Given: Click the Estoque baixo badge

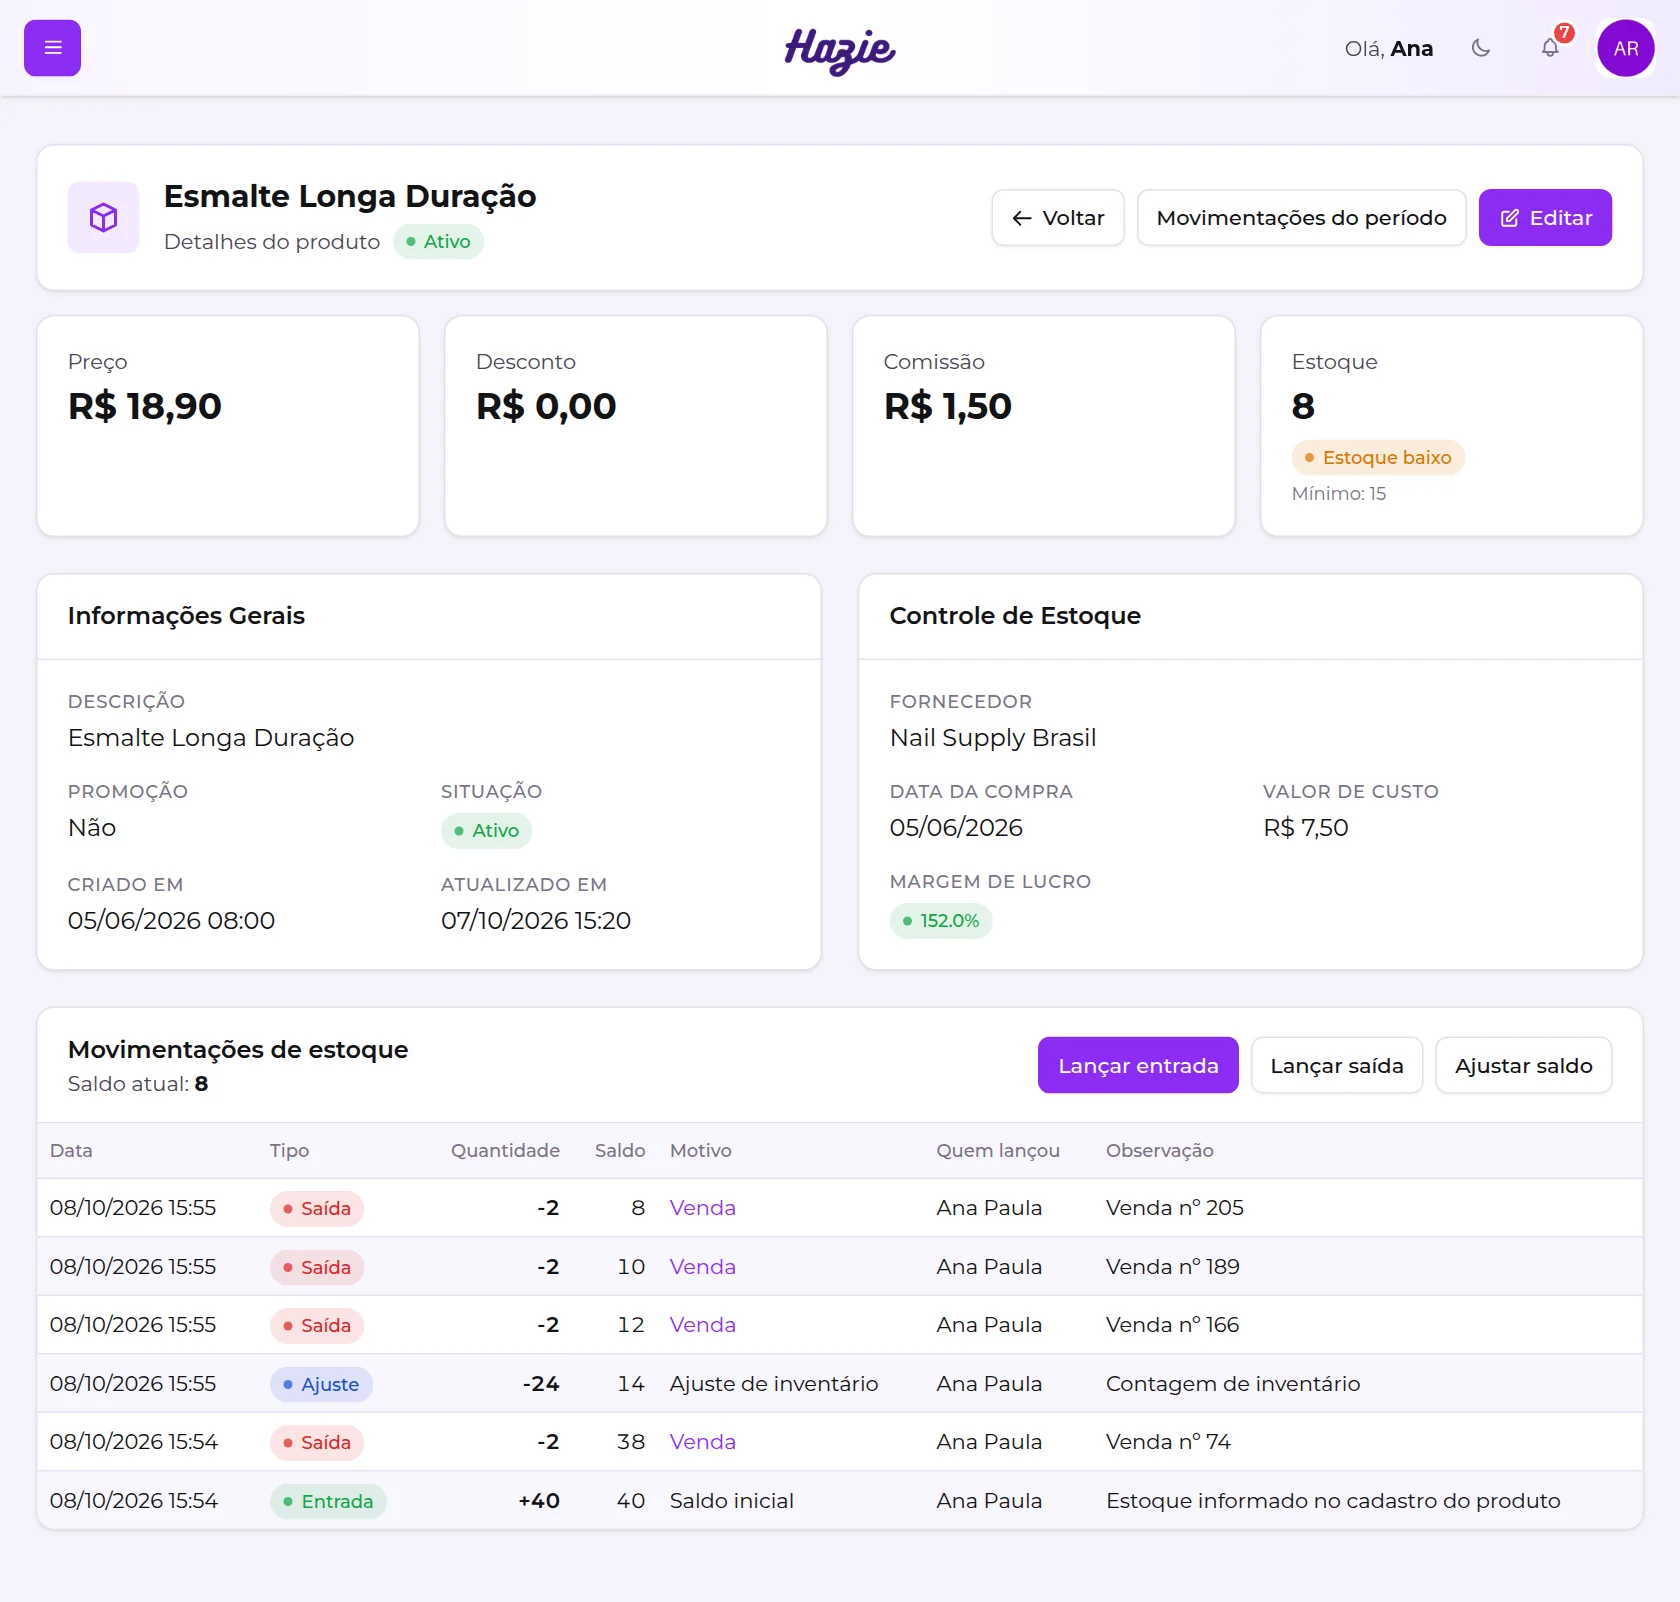Looking at the screenshot, I should (1378, 457).
